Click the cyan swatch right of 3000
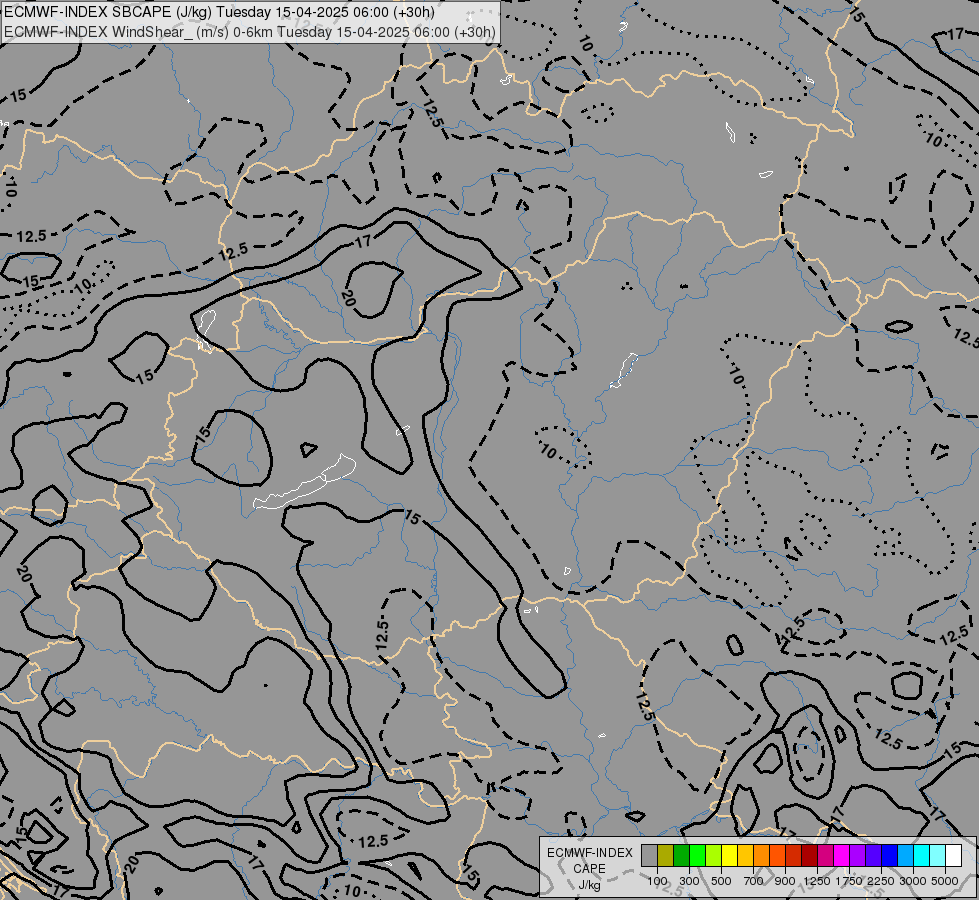Screen dimensions: 979x900 pos(922,855)
